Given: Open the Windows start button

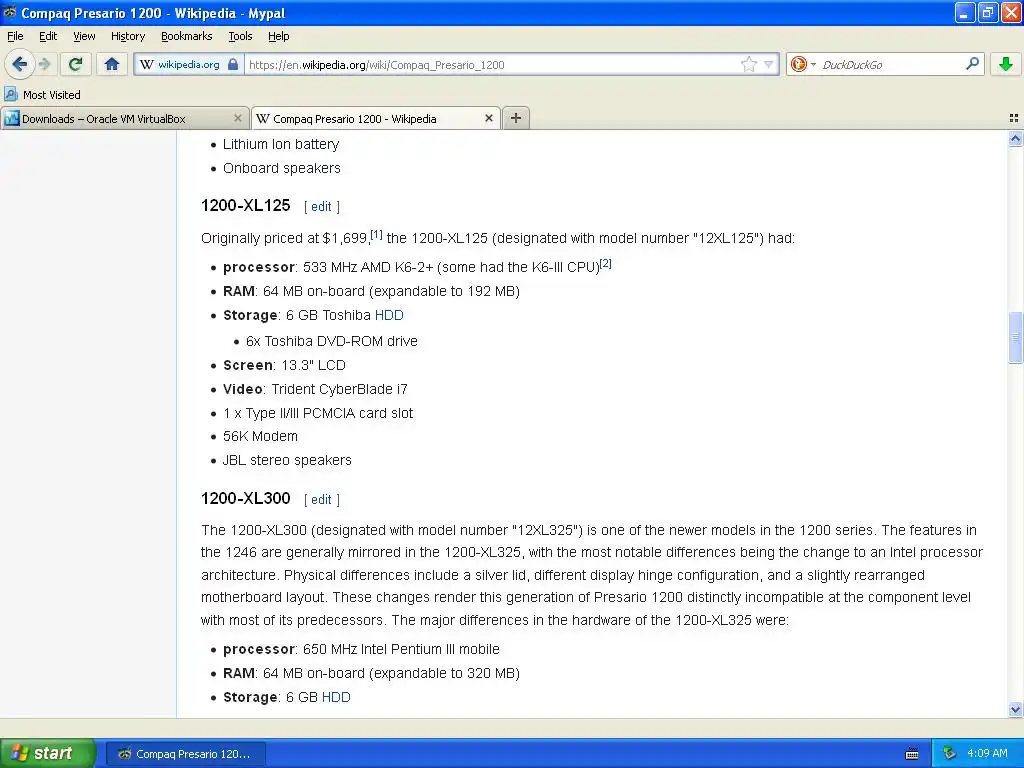Looking at the screenshot, I should [48, 753].
